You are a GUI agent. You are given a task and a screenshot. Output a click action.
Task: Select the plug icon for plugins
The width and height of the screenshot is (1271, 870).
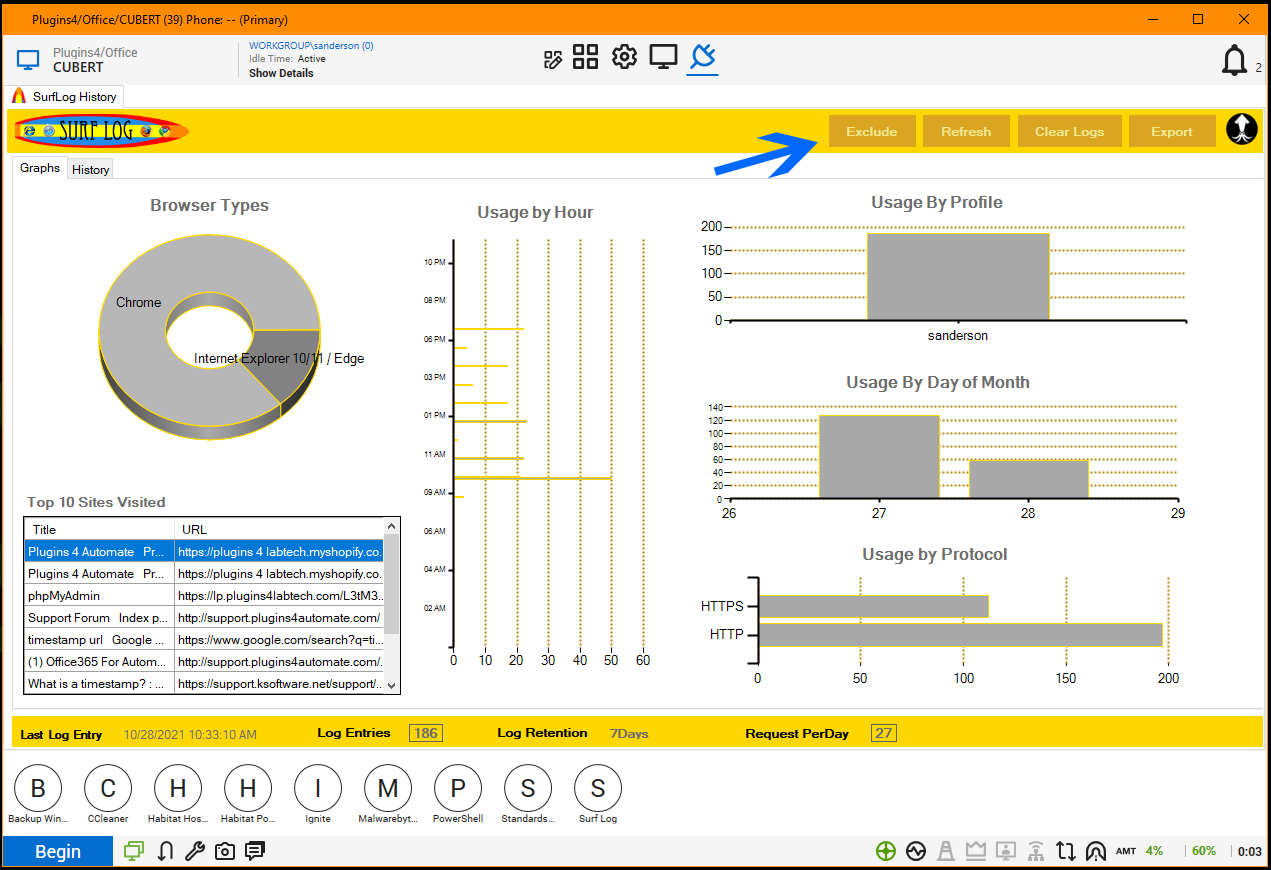[703, 57]
